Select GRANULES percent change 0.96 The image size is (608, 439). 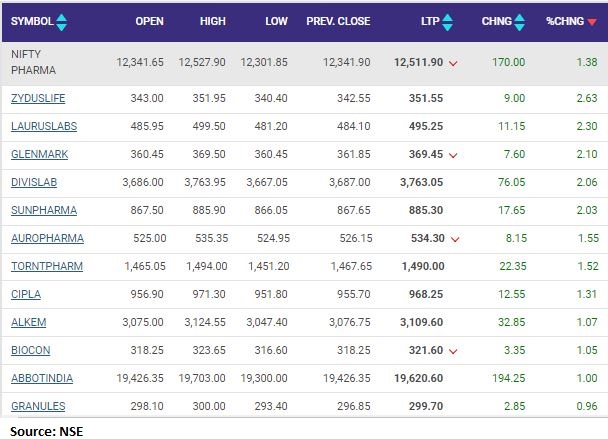pos(587,406)
